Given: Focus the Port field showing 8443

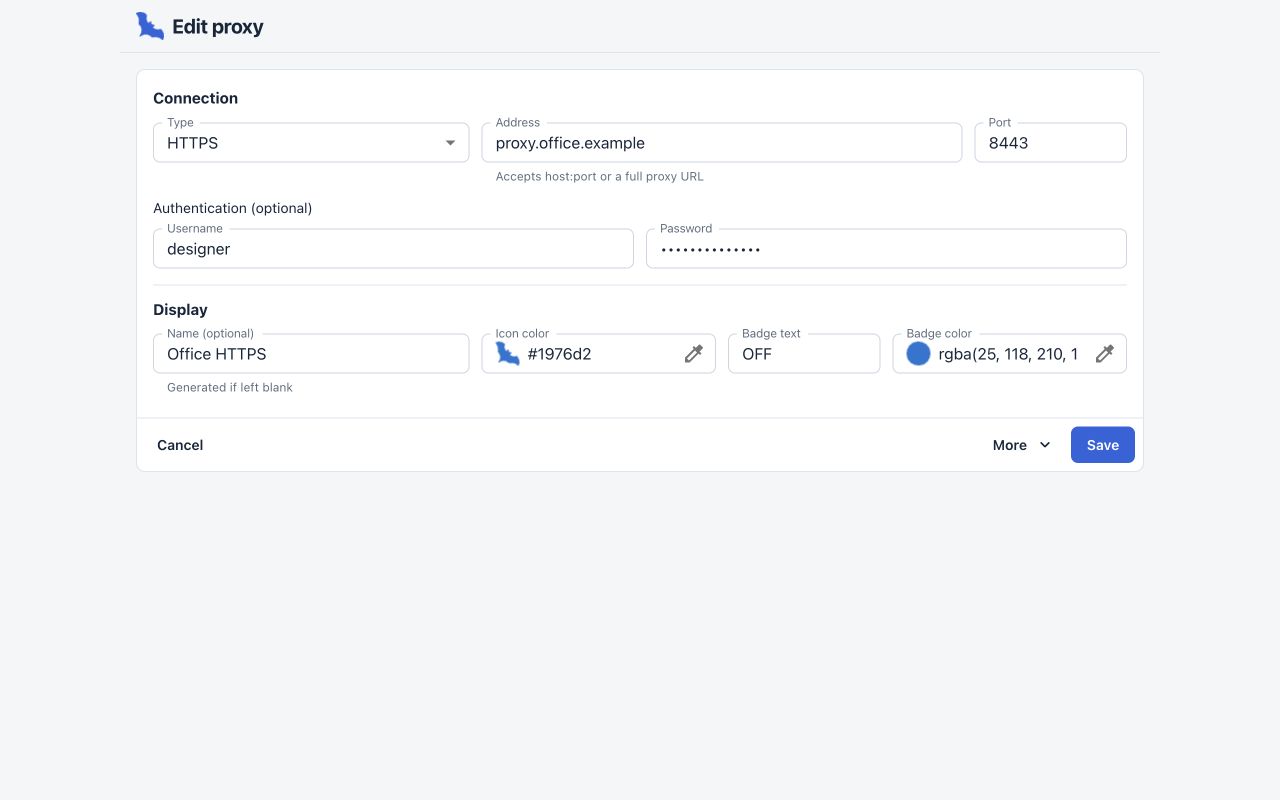Looking at the screenshot, I should pyautogui.click(x=1051, y=143).
